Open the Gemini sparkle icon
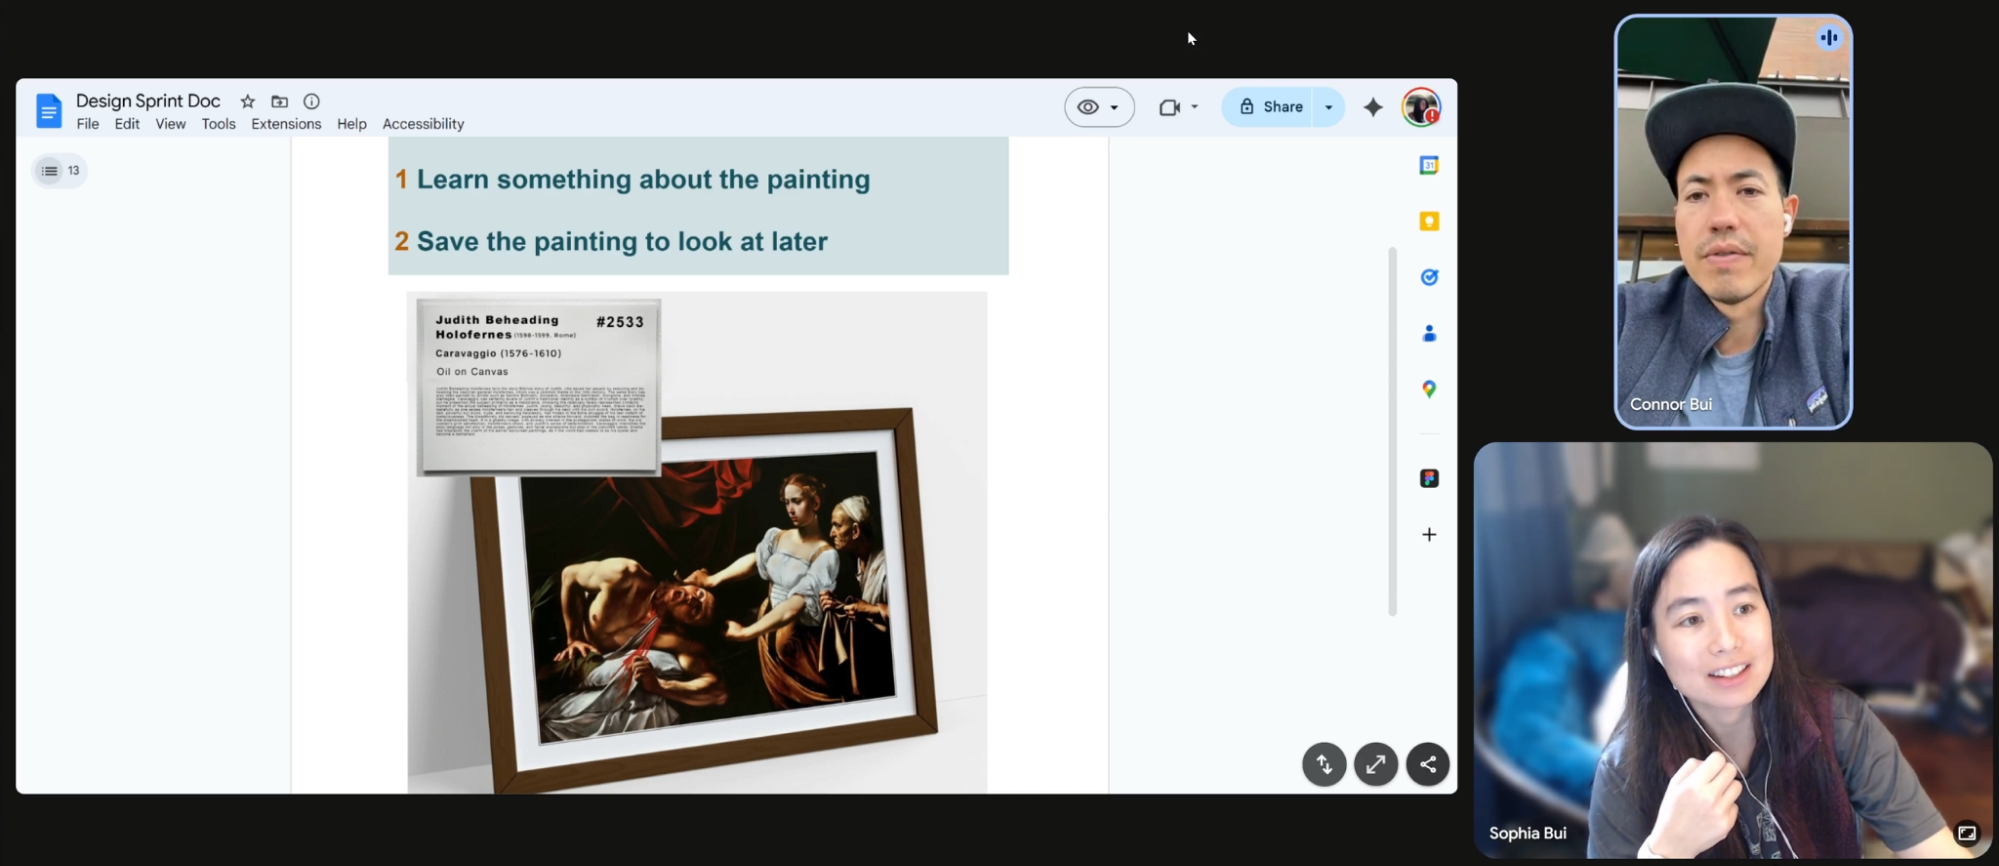This screenshot has height=866, width=1999. (1373, 107)
